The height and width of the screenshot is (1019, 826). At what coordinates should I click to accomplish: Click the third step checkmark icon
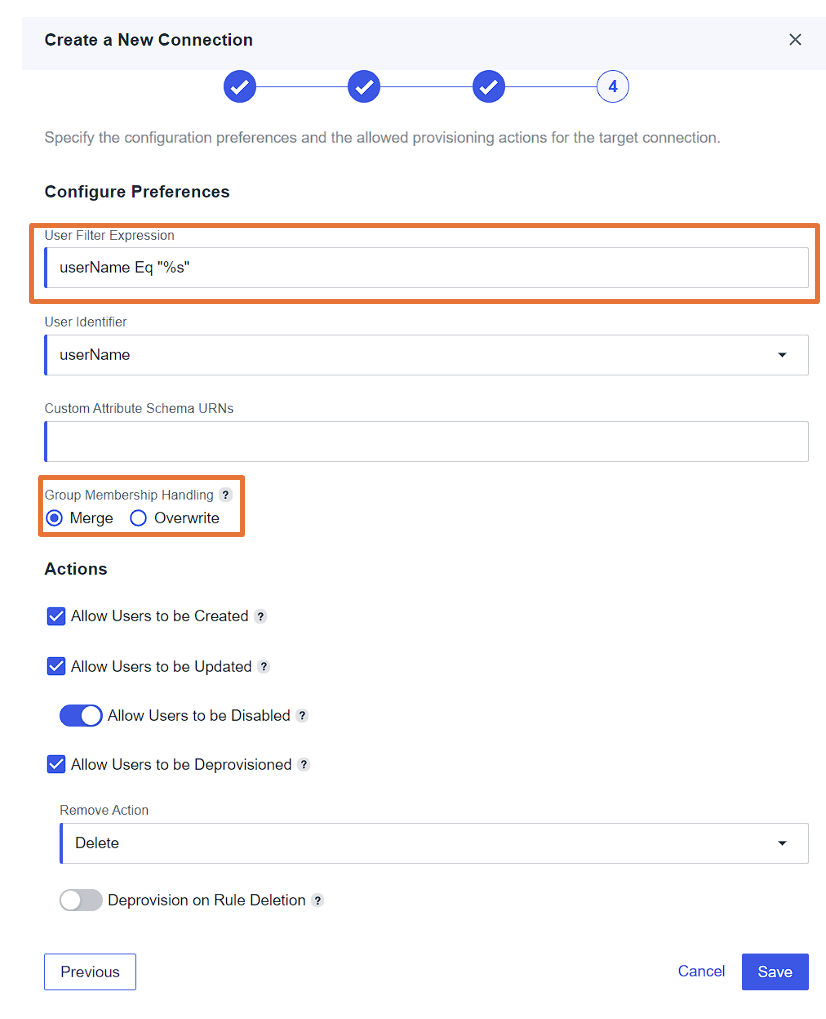(489, 87)
